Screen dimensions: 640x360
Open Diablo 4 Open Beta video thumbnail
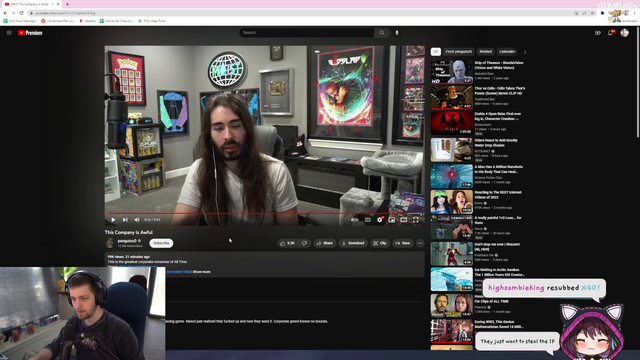[451, 123]
